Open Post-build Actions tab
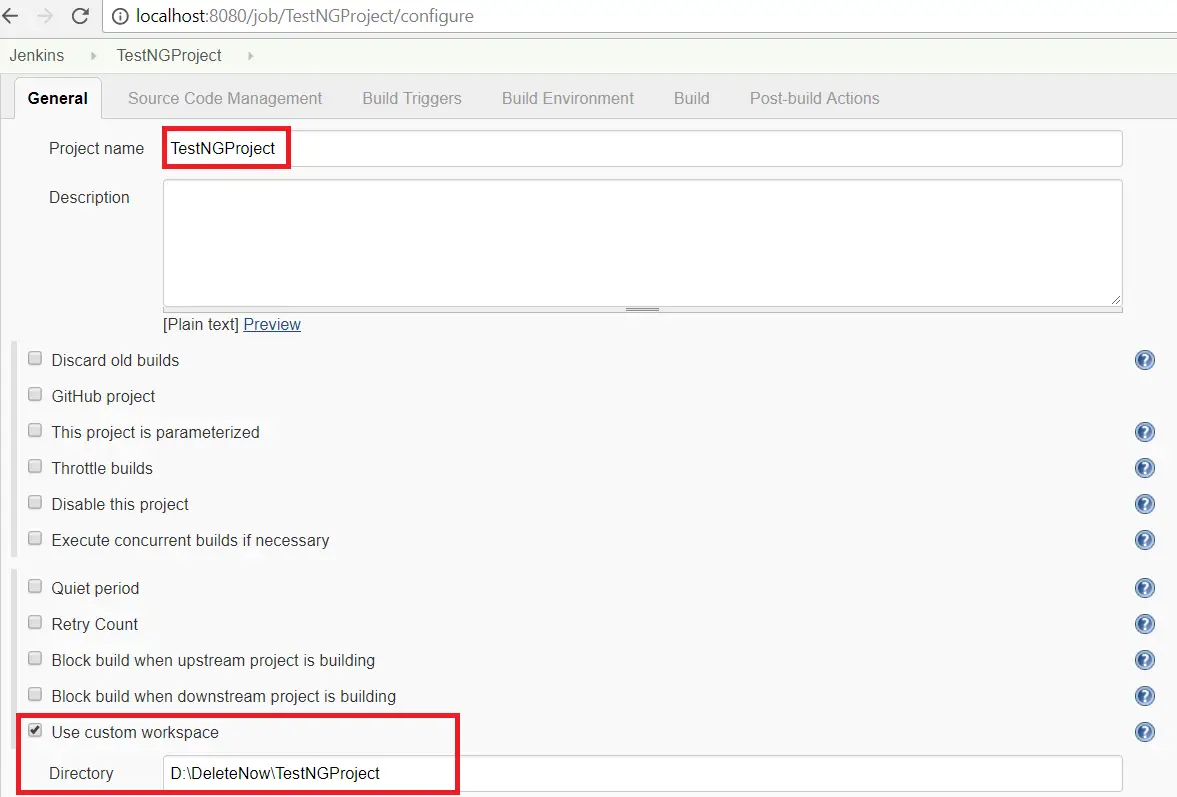The width and height of the screenshot is (1177, 797). coord(814,98)
